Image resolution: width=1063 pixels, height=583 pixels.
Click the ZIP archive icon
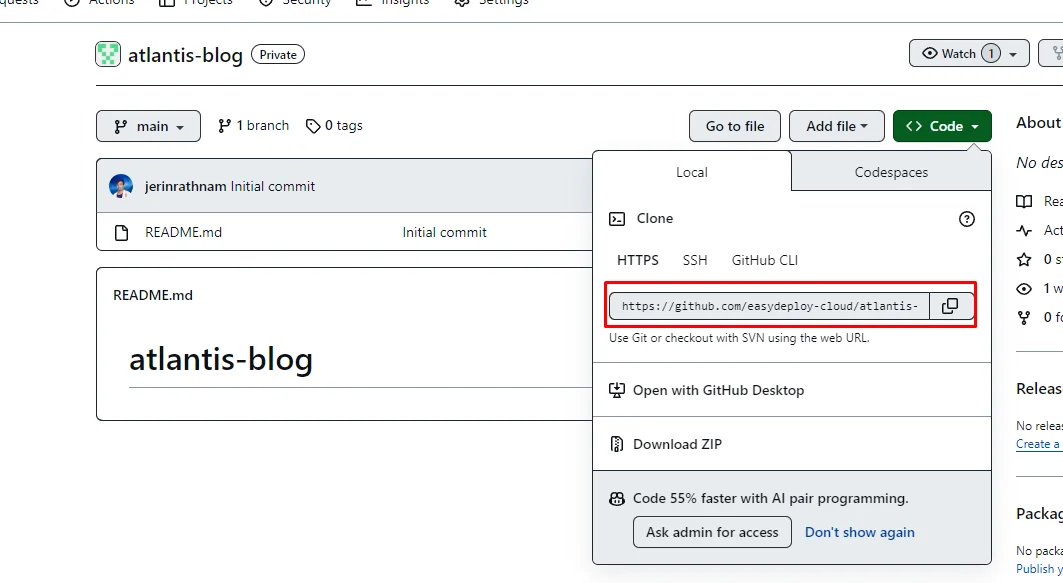tap(617, 444)
